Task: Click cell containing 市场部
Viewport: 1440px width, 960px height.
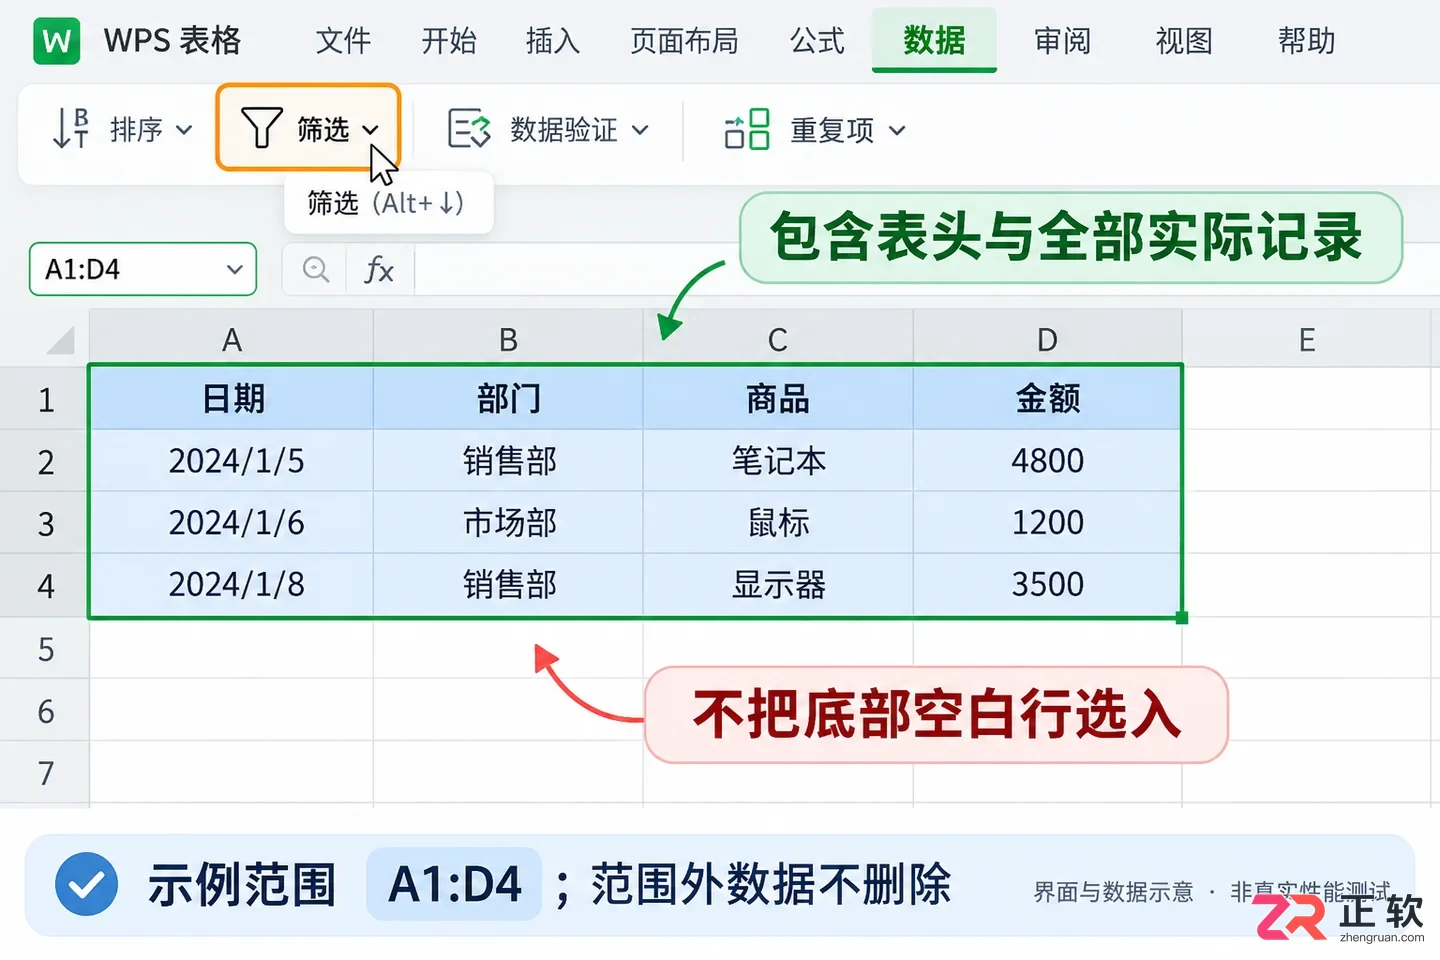Action: (x=508, y=523)
